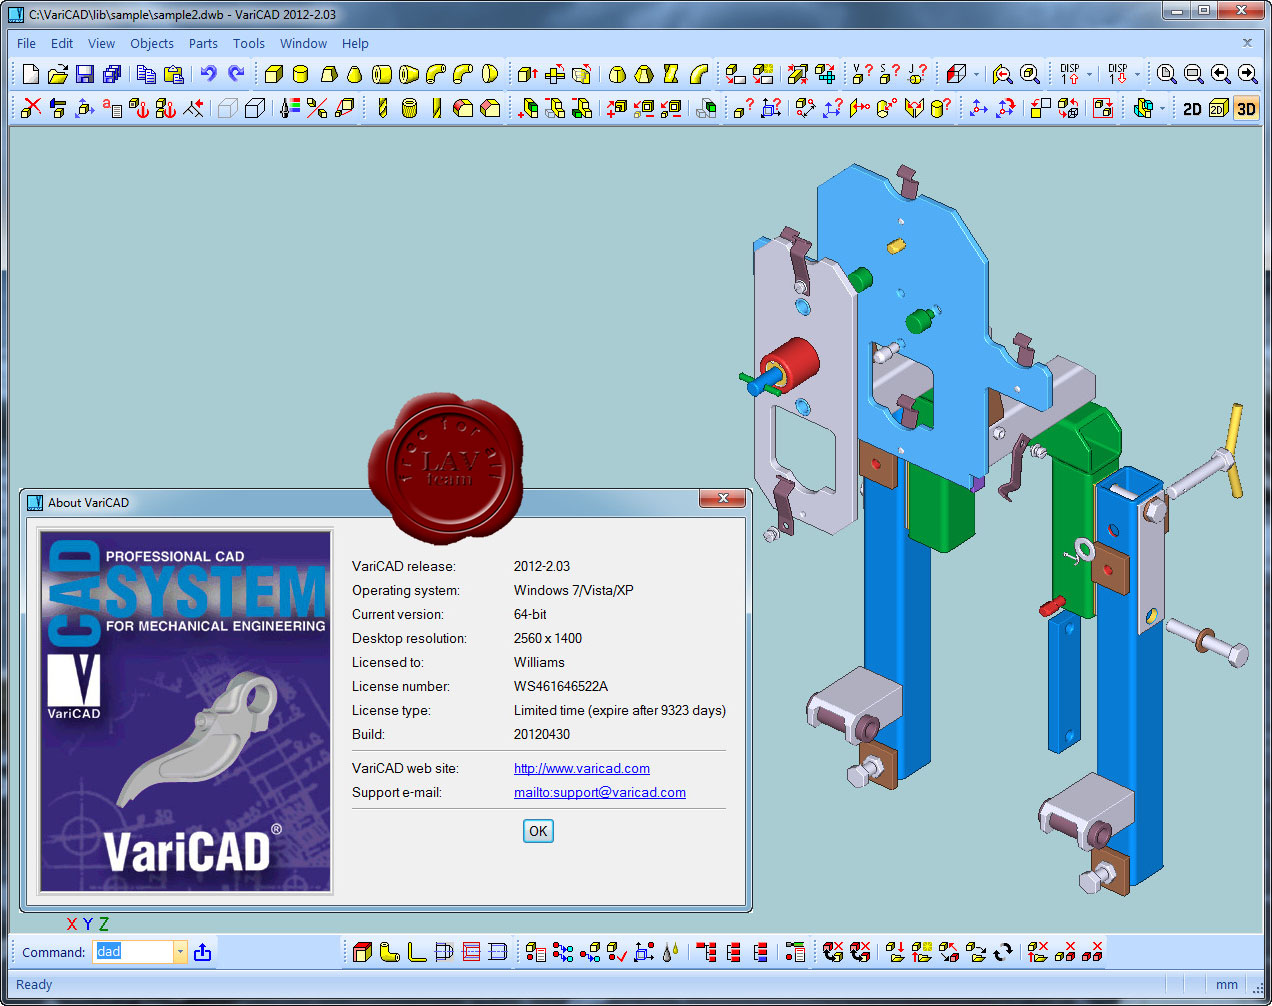
Task: Open the Parts menu
Action: tap(203, 43)
